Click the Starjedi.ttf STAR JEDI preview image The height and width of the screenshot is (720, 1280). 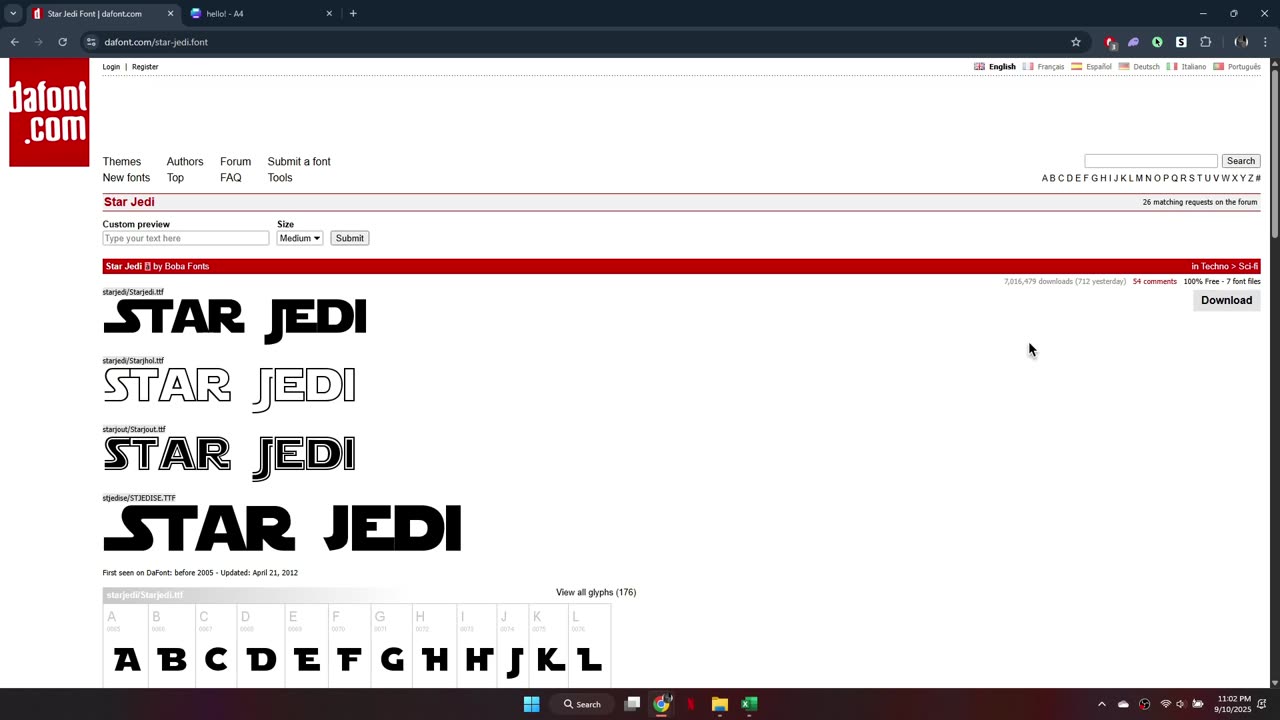point(235,320)
